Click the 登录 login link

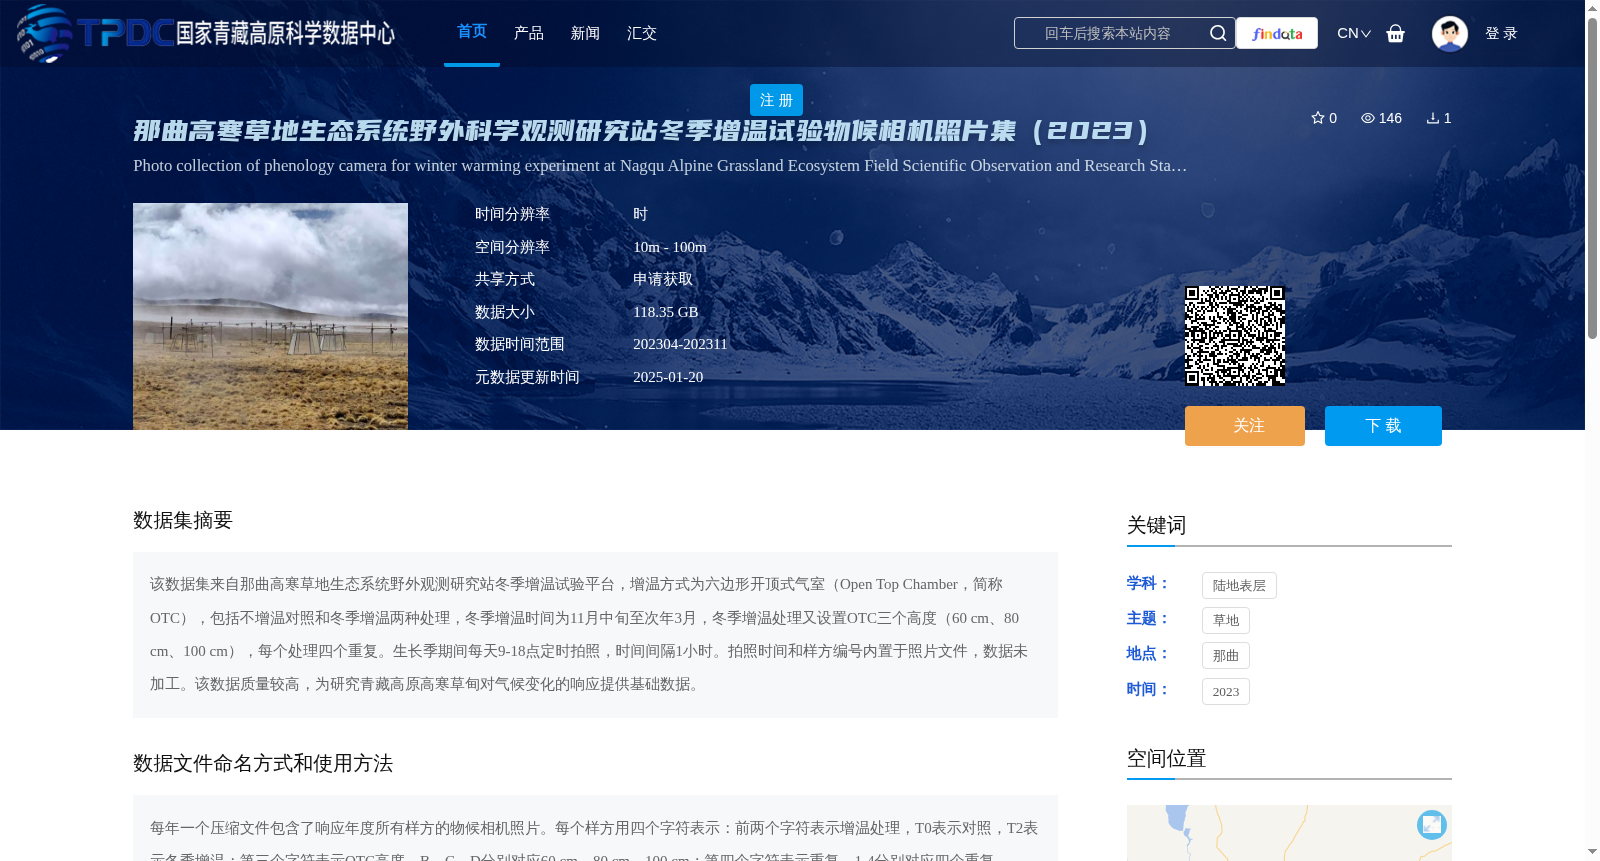pyautogui.click(x=1501, y=33)
